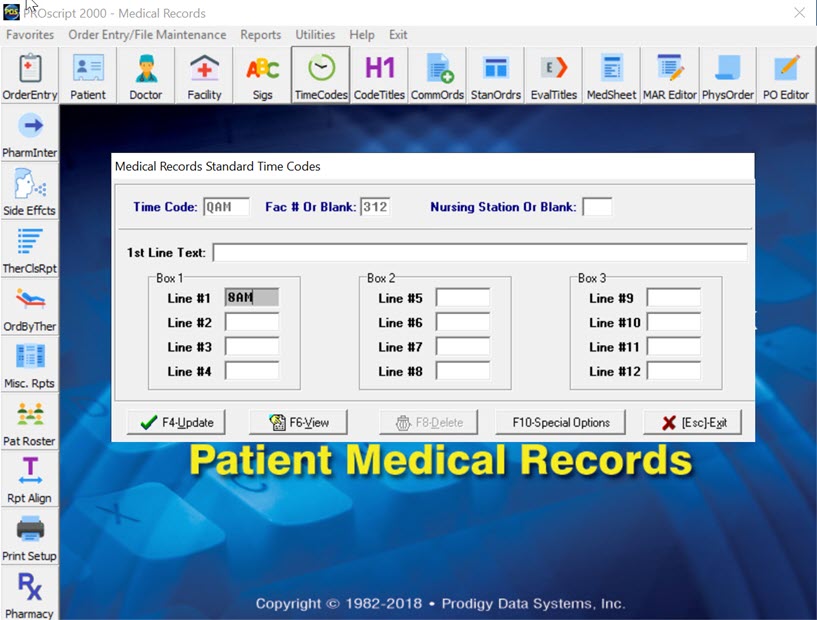Click the [Esc]-Exit button
The image size is (817, 620).
(x=692, y=422)
